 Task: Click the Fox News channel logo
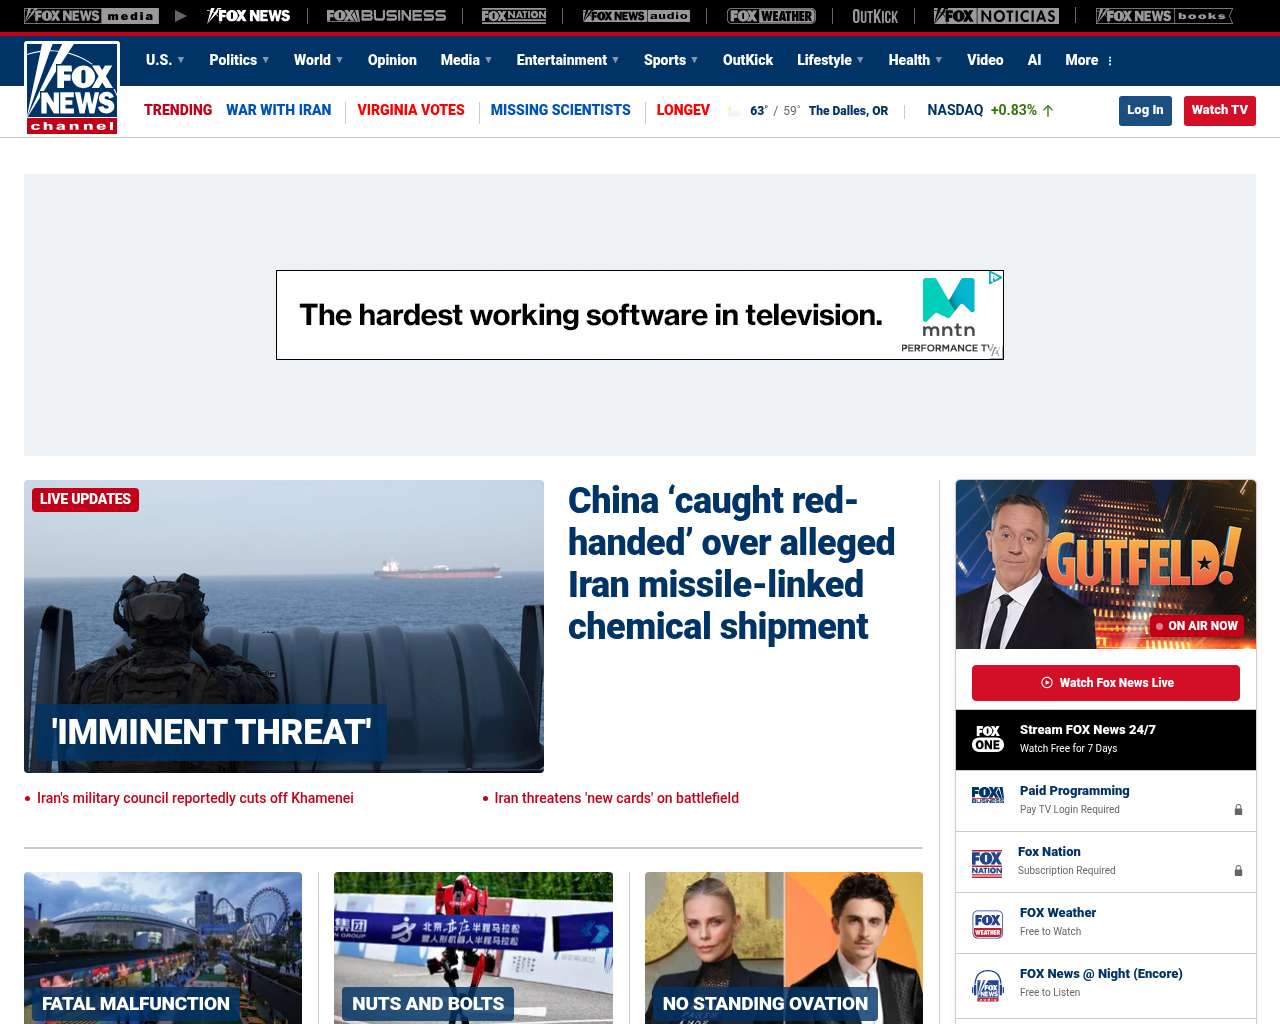click(x=72, y=88)
